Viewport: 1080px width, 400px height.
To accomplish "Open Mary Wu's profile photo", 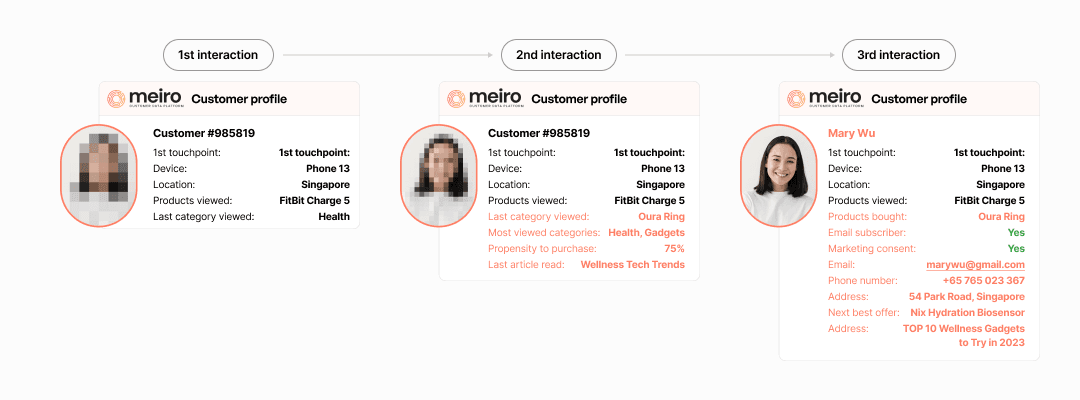I will pyautogui.click(x=781, y=176).
